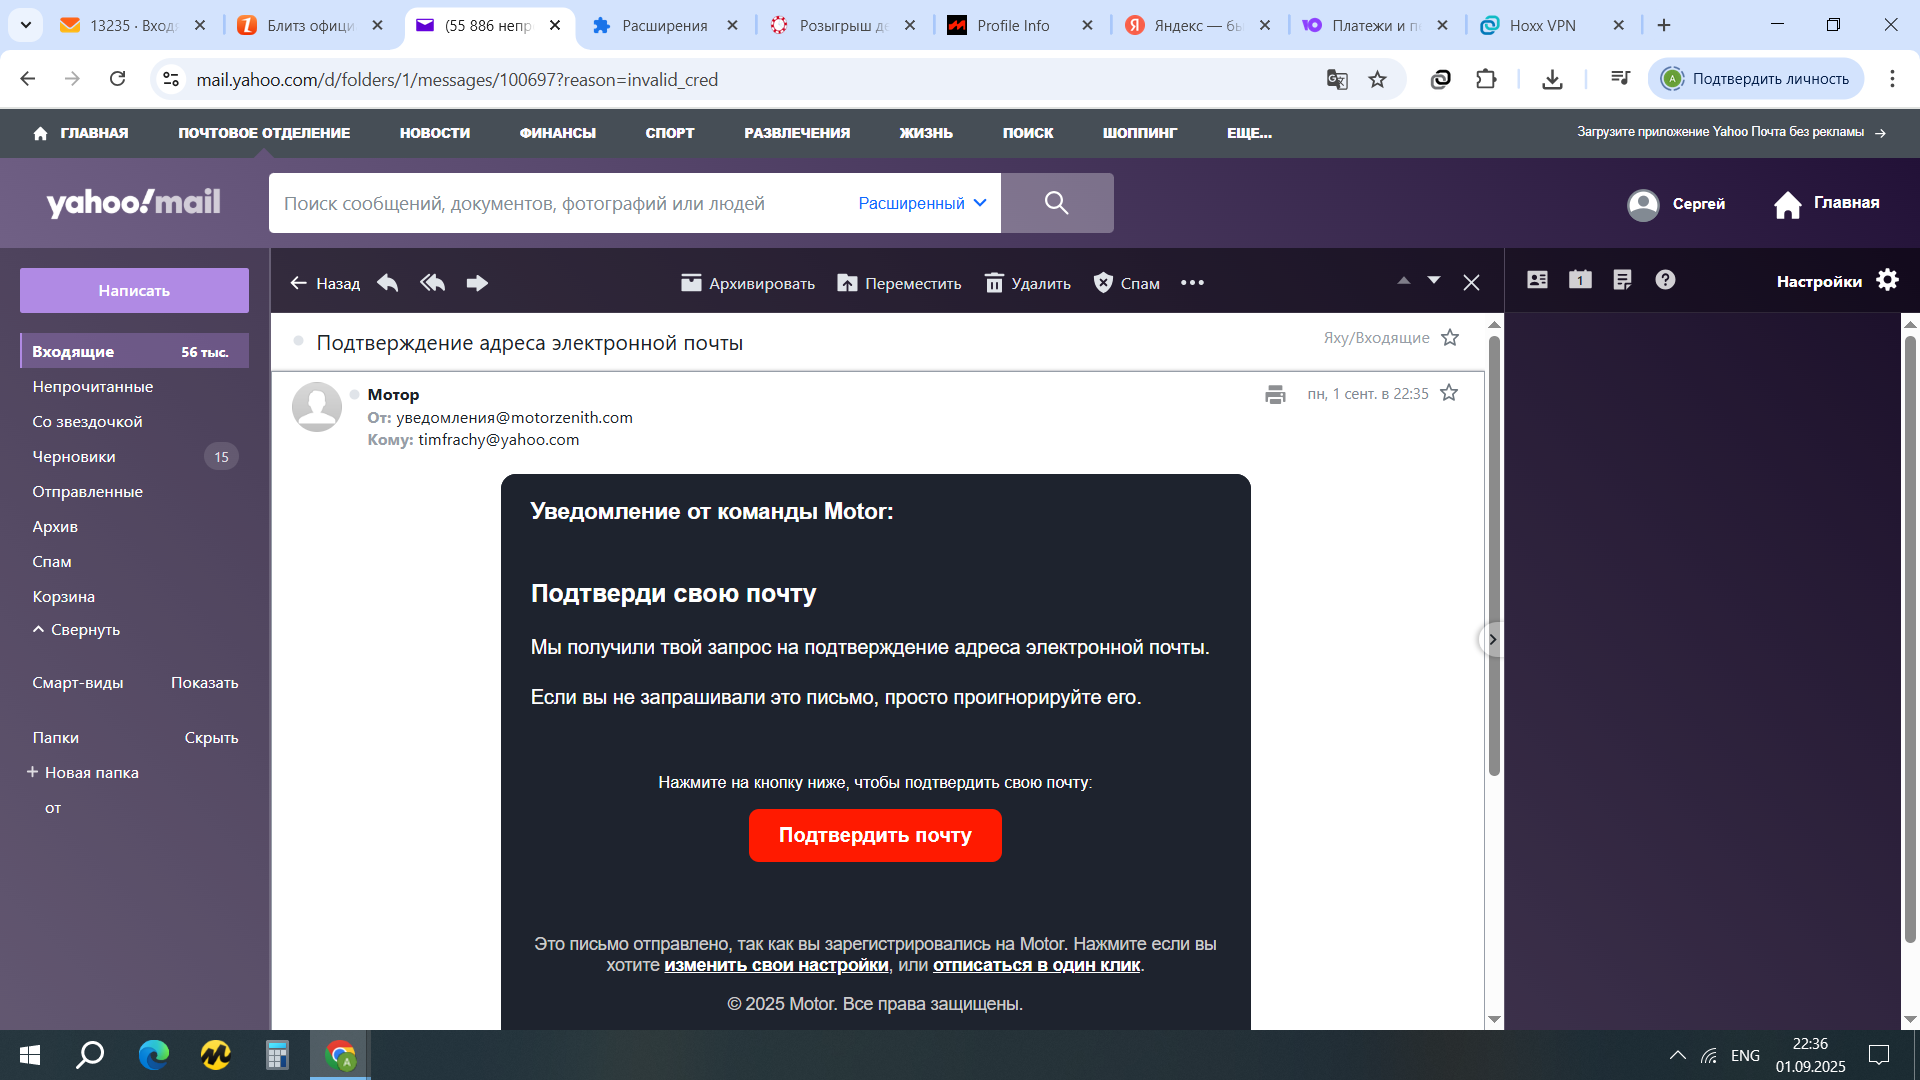Star the message next to Яху/Входящие

click(x=1450, y=338)
